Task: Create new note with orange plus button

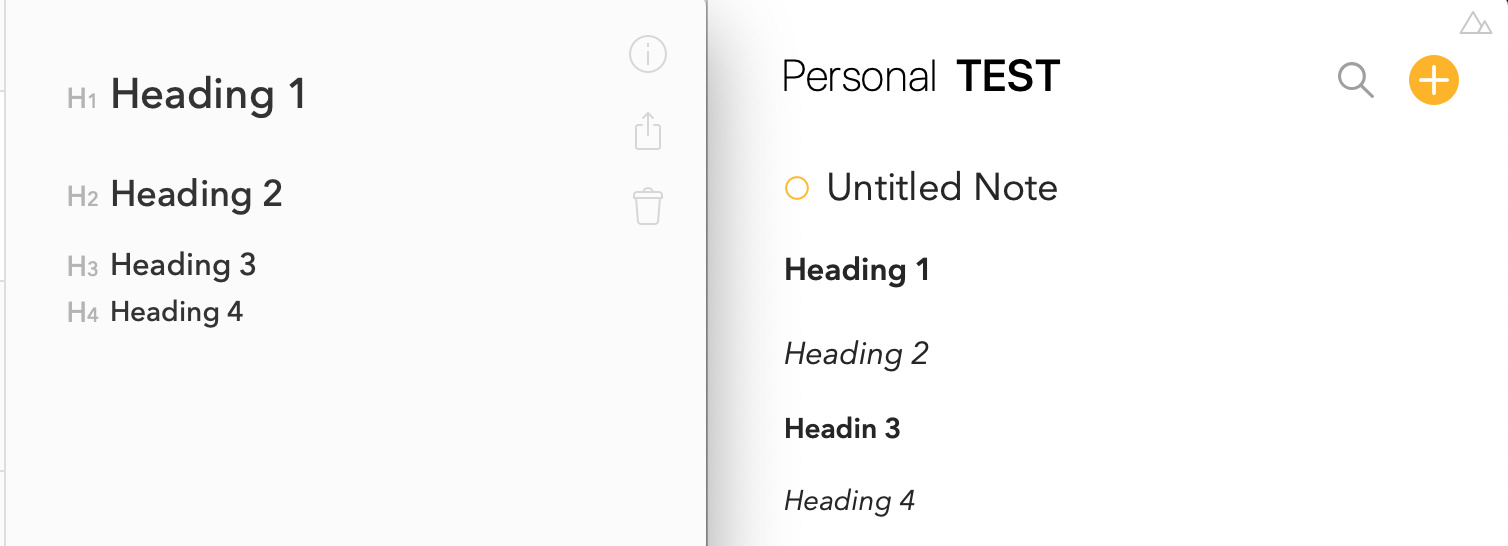Action: click(1434, 80)
